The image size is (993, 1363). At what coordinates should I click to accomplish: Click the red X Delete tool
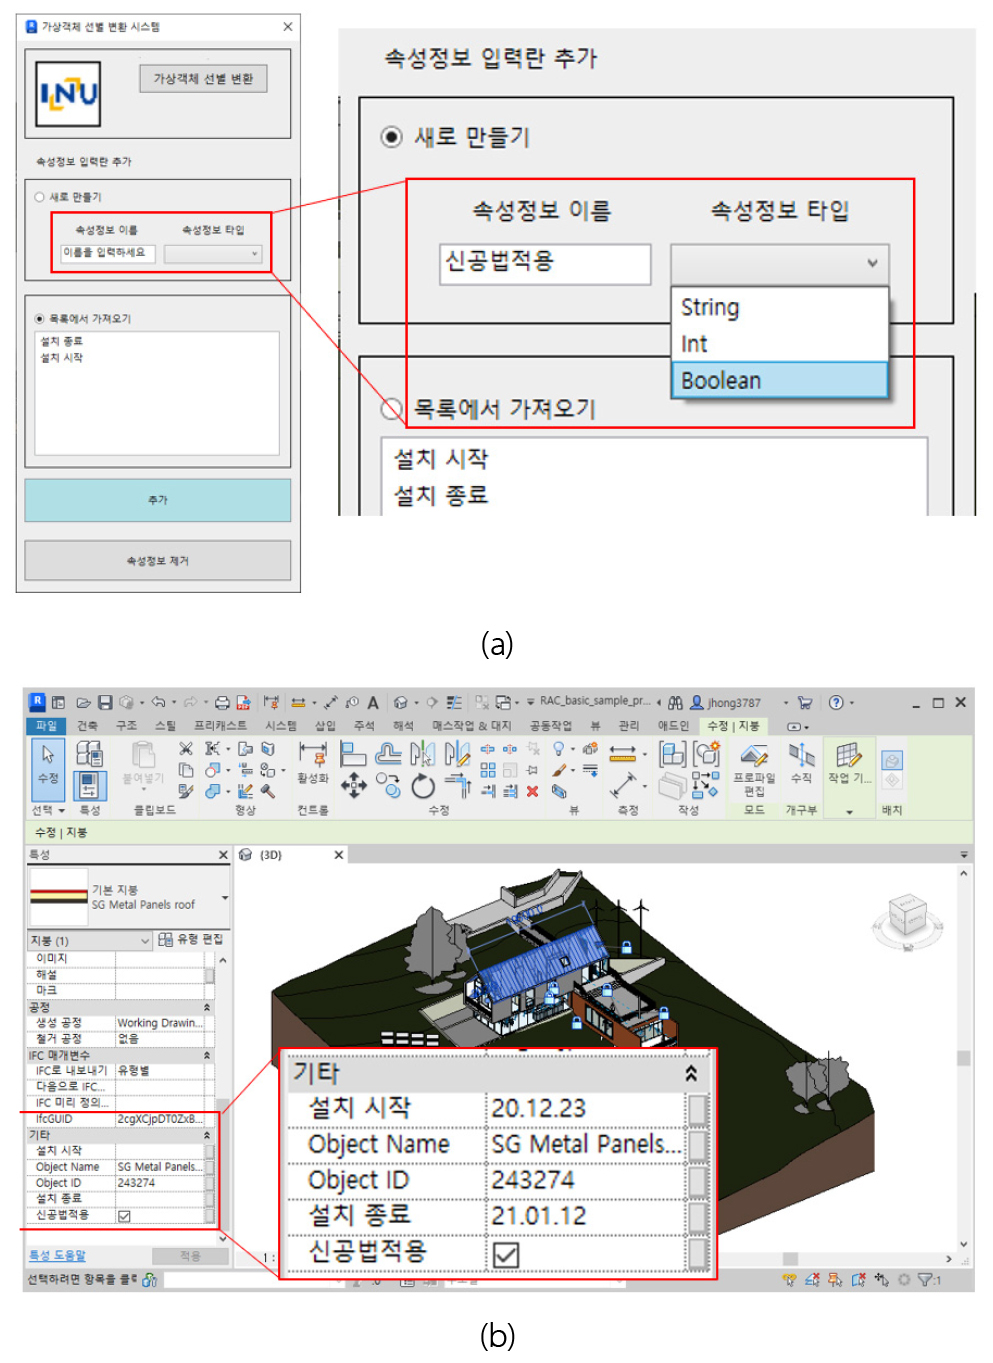click(x=532, y=791)
